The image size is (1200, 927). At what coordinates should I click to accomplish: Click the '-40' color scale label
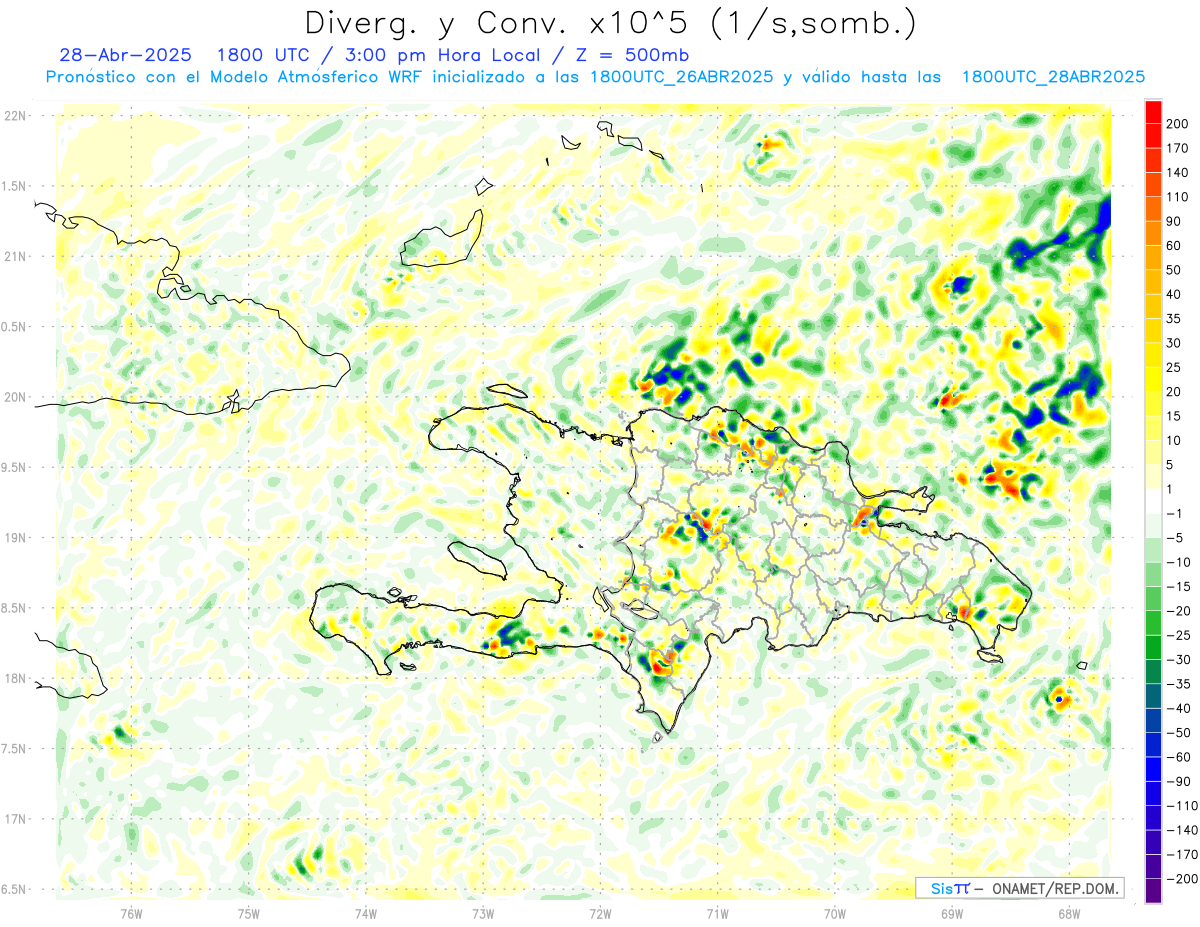pyautogui.click(x=1177, y=708)
